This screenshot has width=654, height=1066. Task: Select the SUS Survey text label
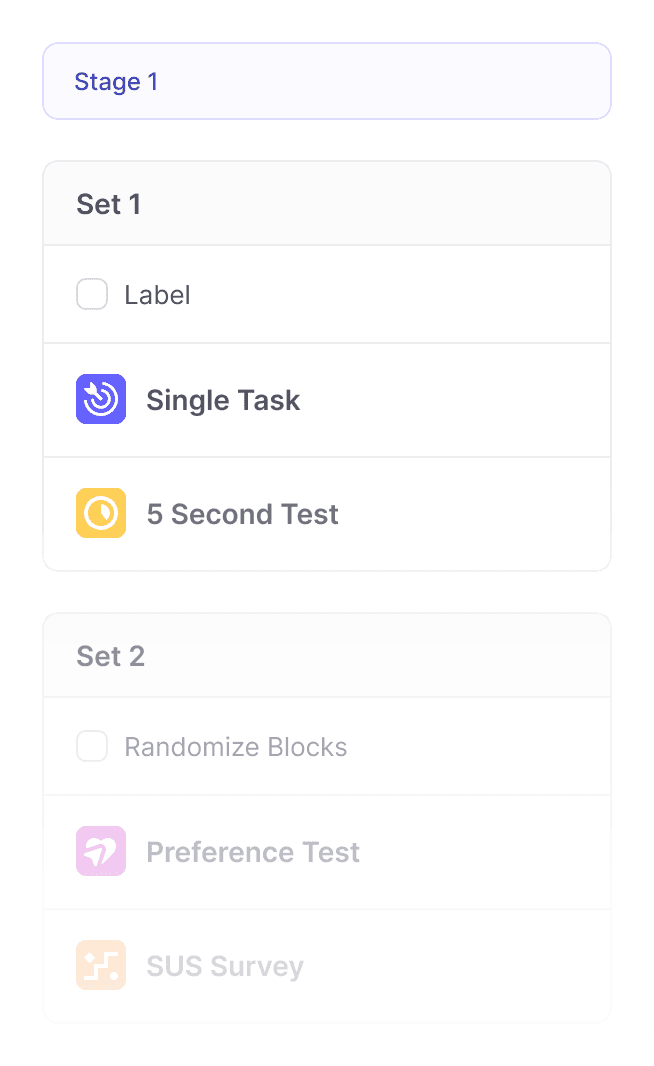pyautogui.click(x=224, y=966)
